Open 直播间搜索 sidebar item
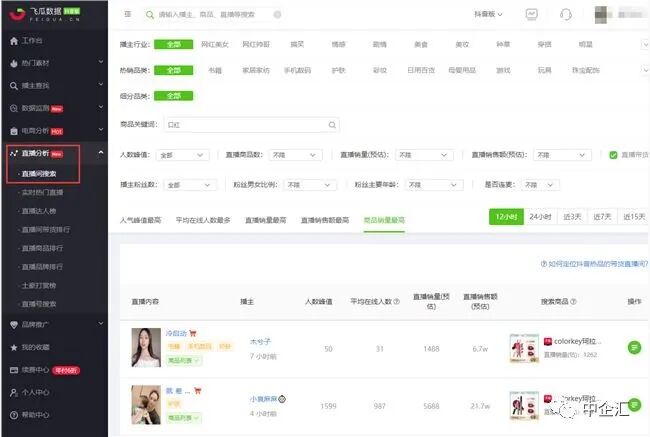Image resolution: width=650 pixels, height=437 pixels. pos(39,174)
